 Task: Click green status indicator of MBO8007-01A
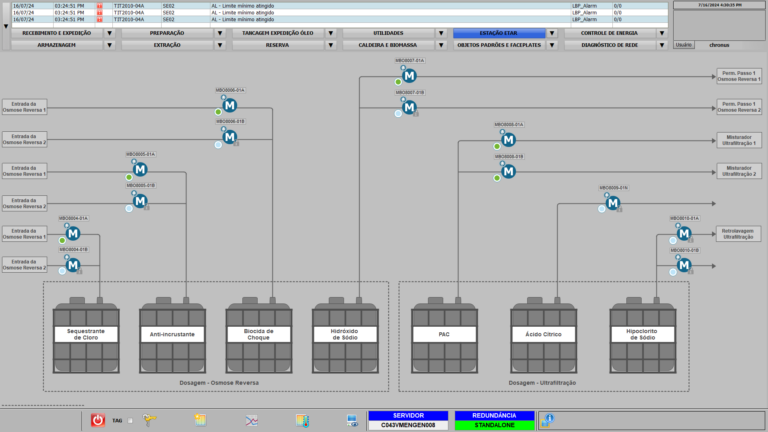point(398,82)
